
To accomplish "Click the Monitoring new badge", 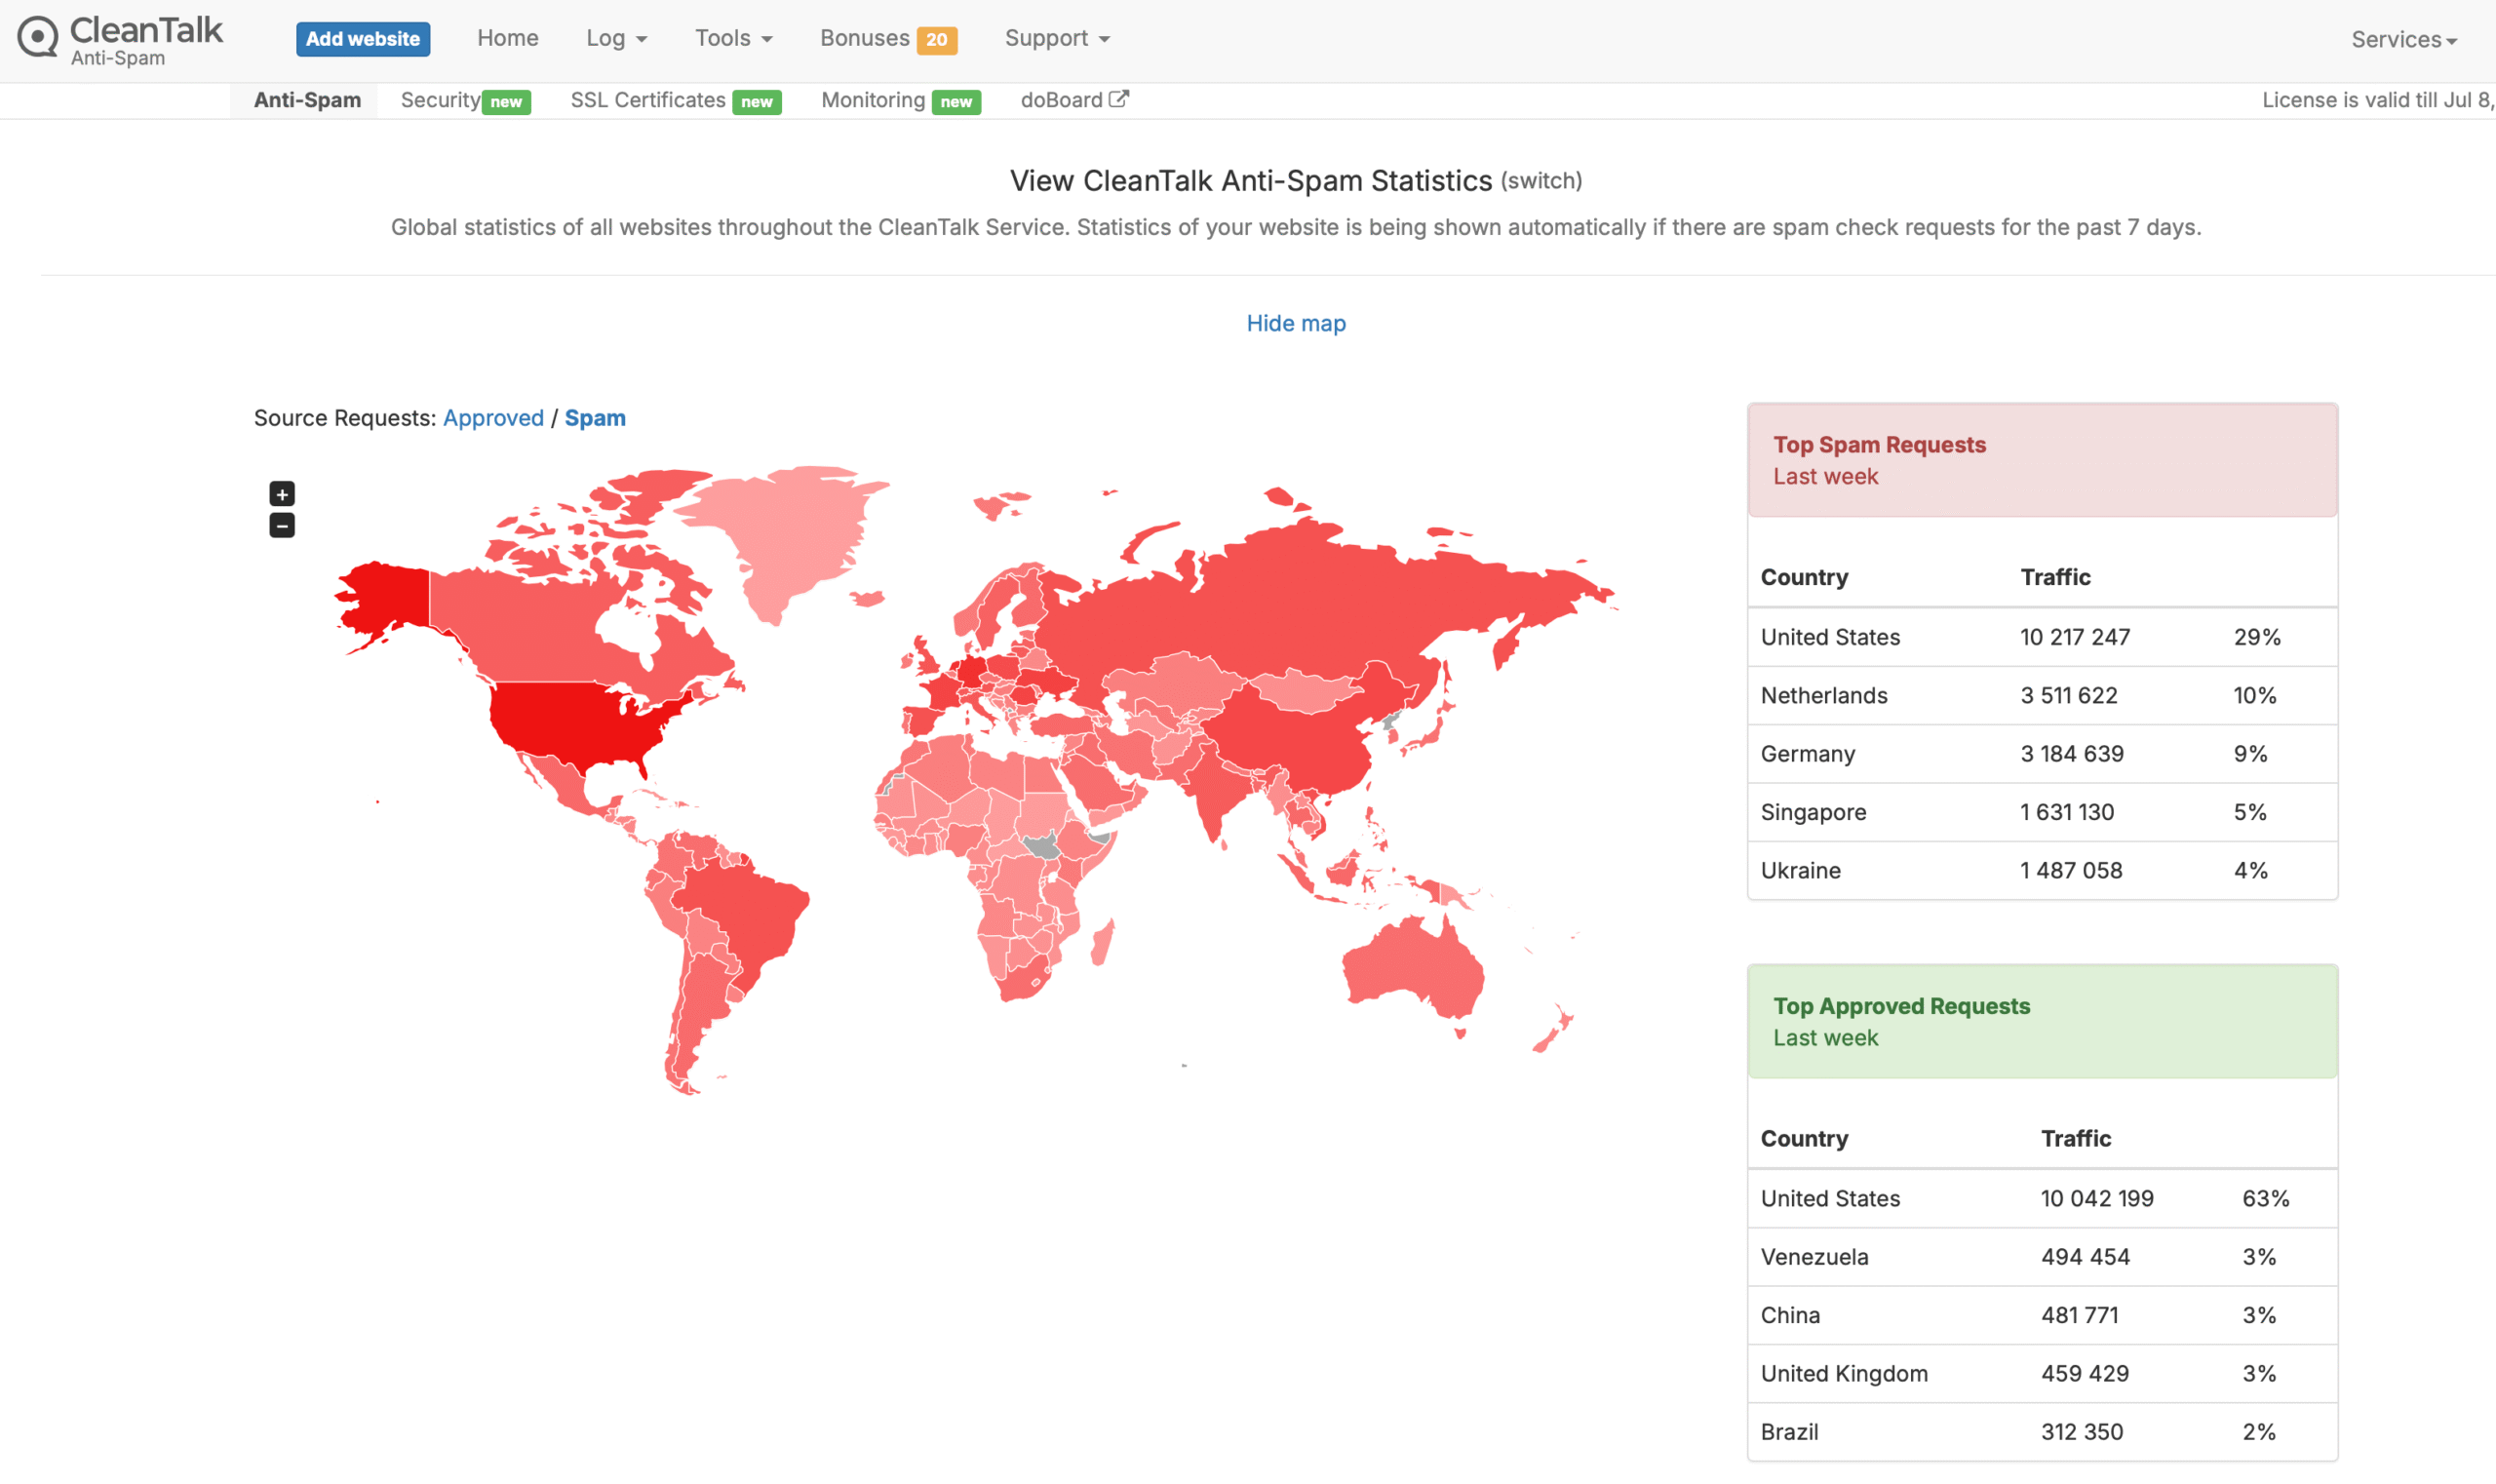I will [x=956, y=102].
